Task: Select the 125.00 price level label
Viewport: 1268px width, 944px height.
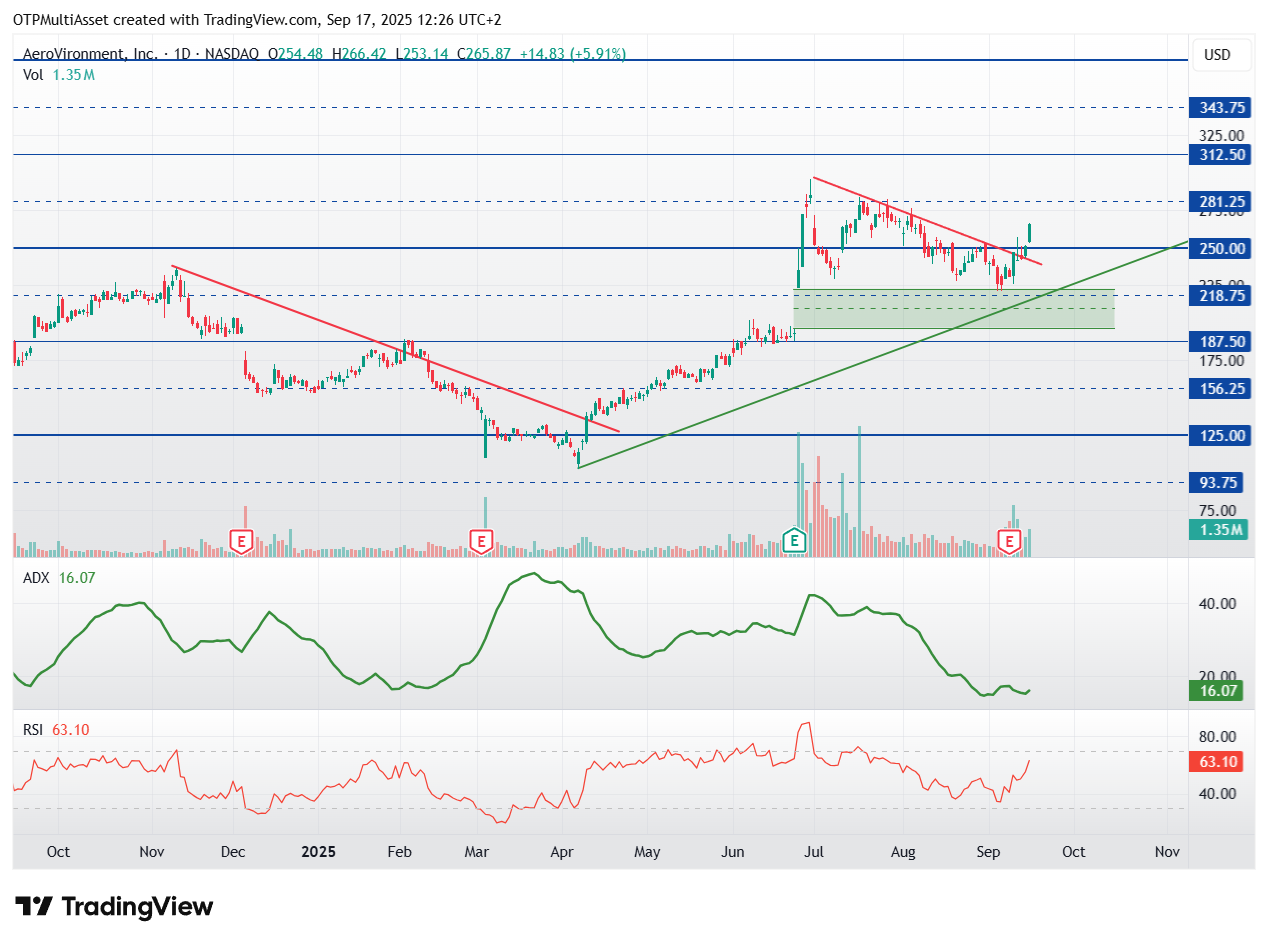Action: 1219,436
